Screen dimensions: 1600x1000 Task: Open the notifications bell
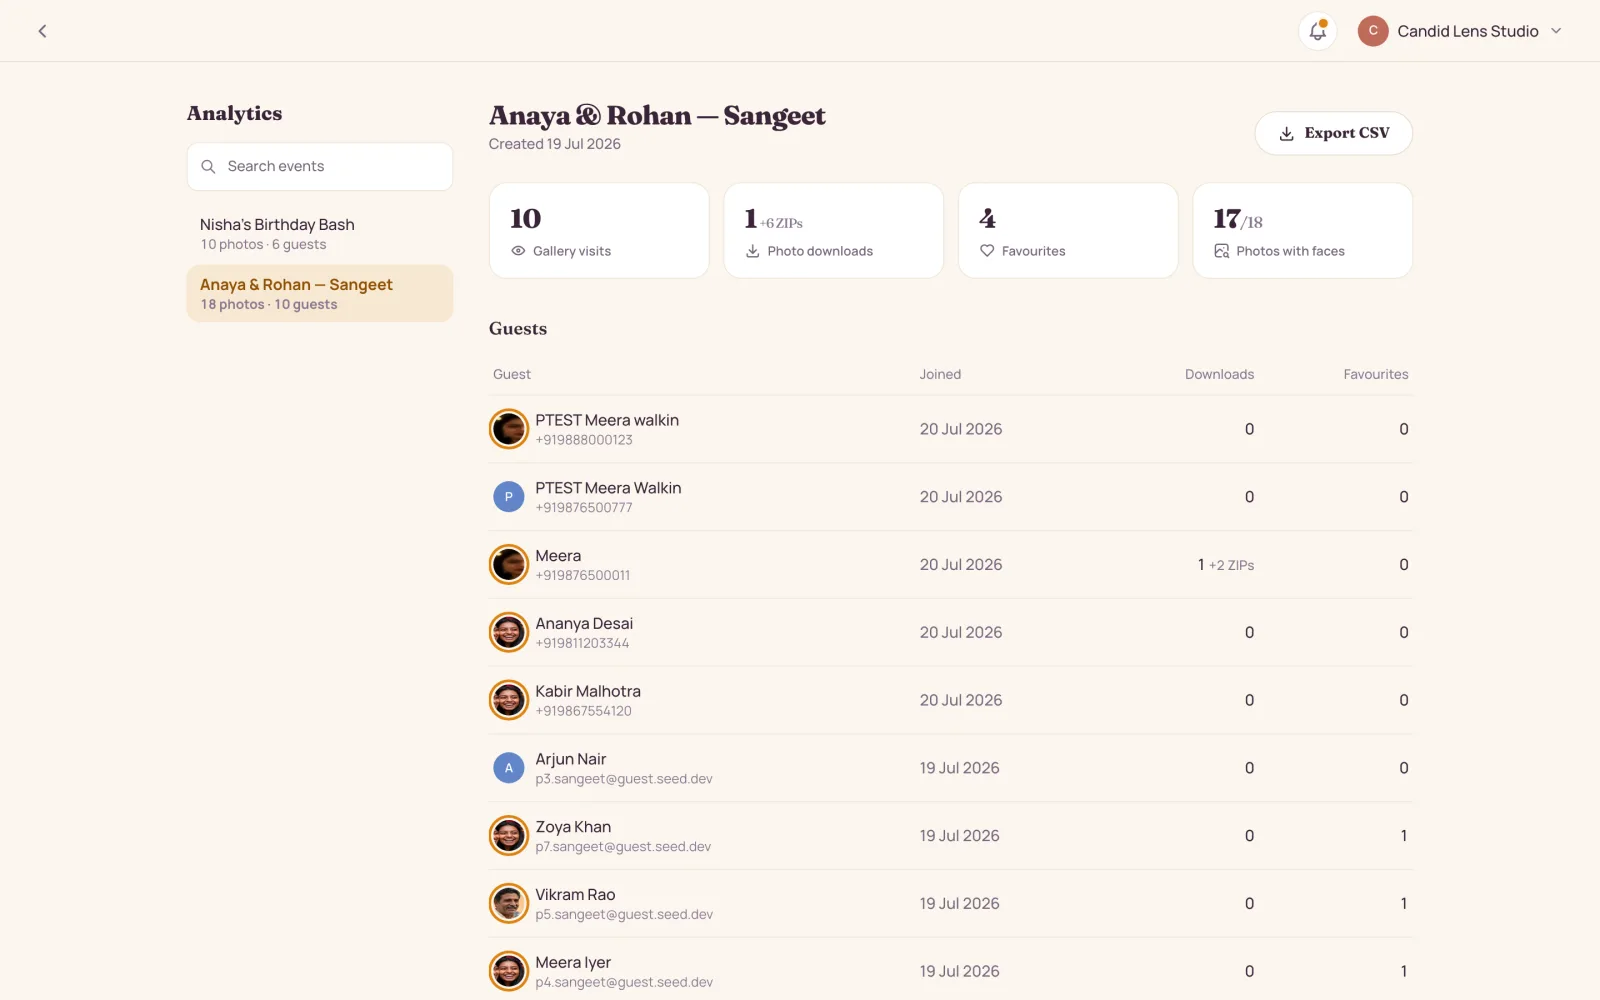coord(1317,31)
